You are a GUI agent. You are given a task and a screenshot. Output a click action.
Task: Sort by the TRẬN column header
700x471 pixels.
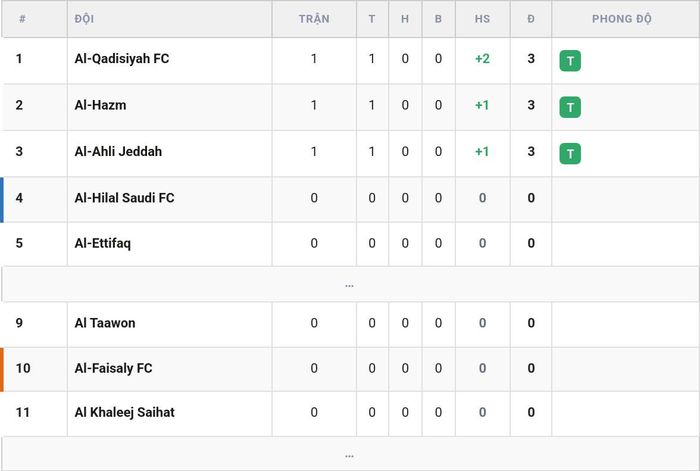coord(314,19)
